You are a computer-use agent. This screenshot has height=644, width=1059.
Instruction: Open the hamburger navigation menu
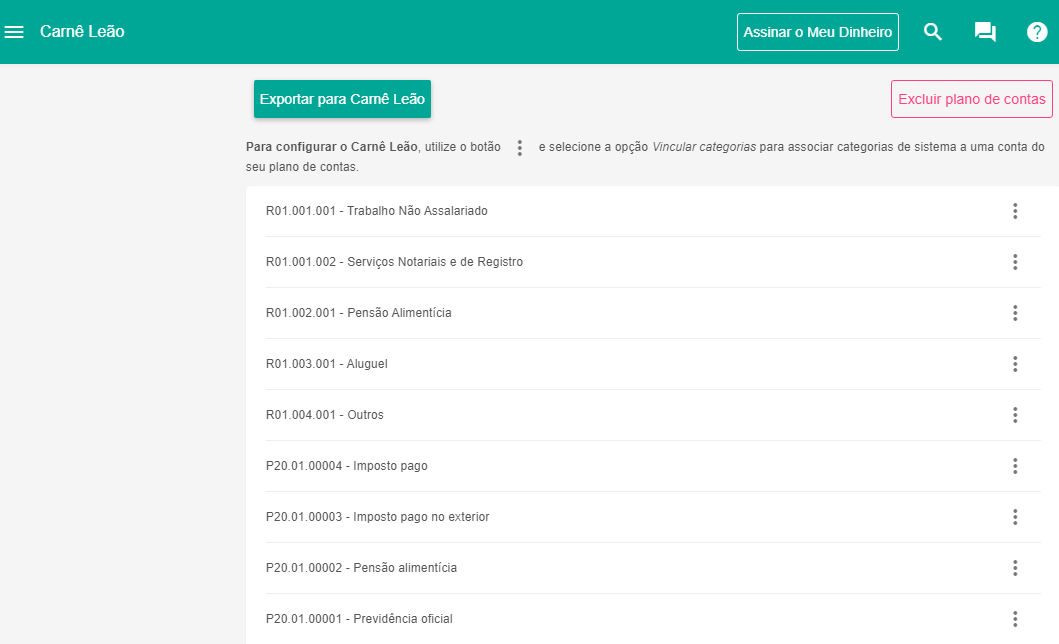14,32
